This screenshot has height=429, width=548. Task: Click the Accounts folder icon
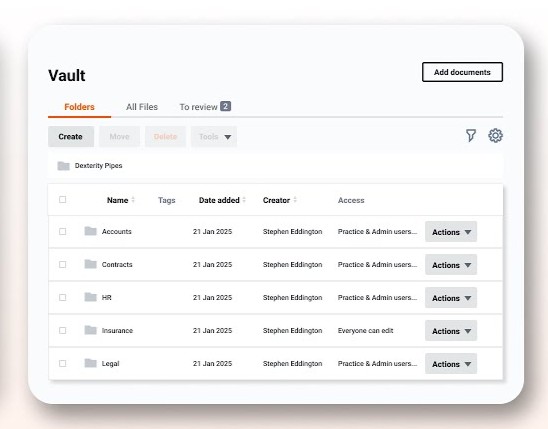coord(91,231)
